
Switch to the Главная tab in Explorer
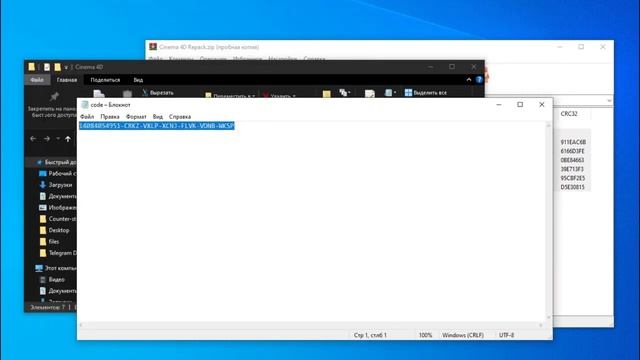click(67, 80)
